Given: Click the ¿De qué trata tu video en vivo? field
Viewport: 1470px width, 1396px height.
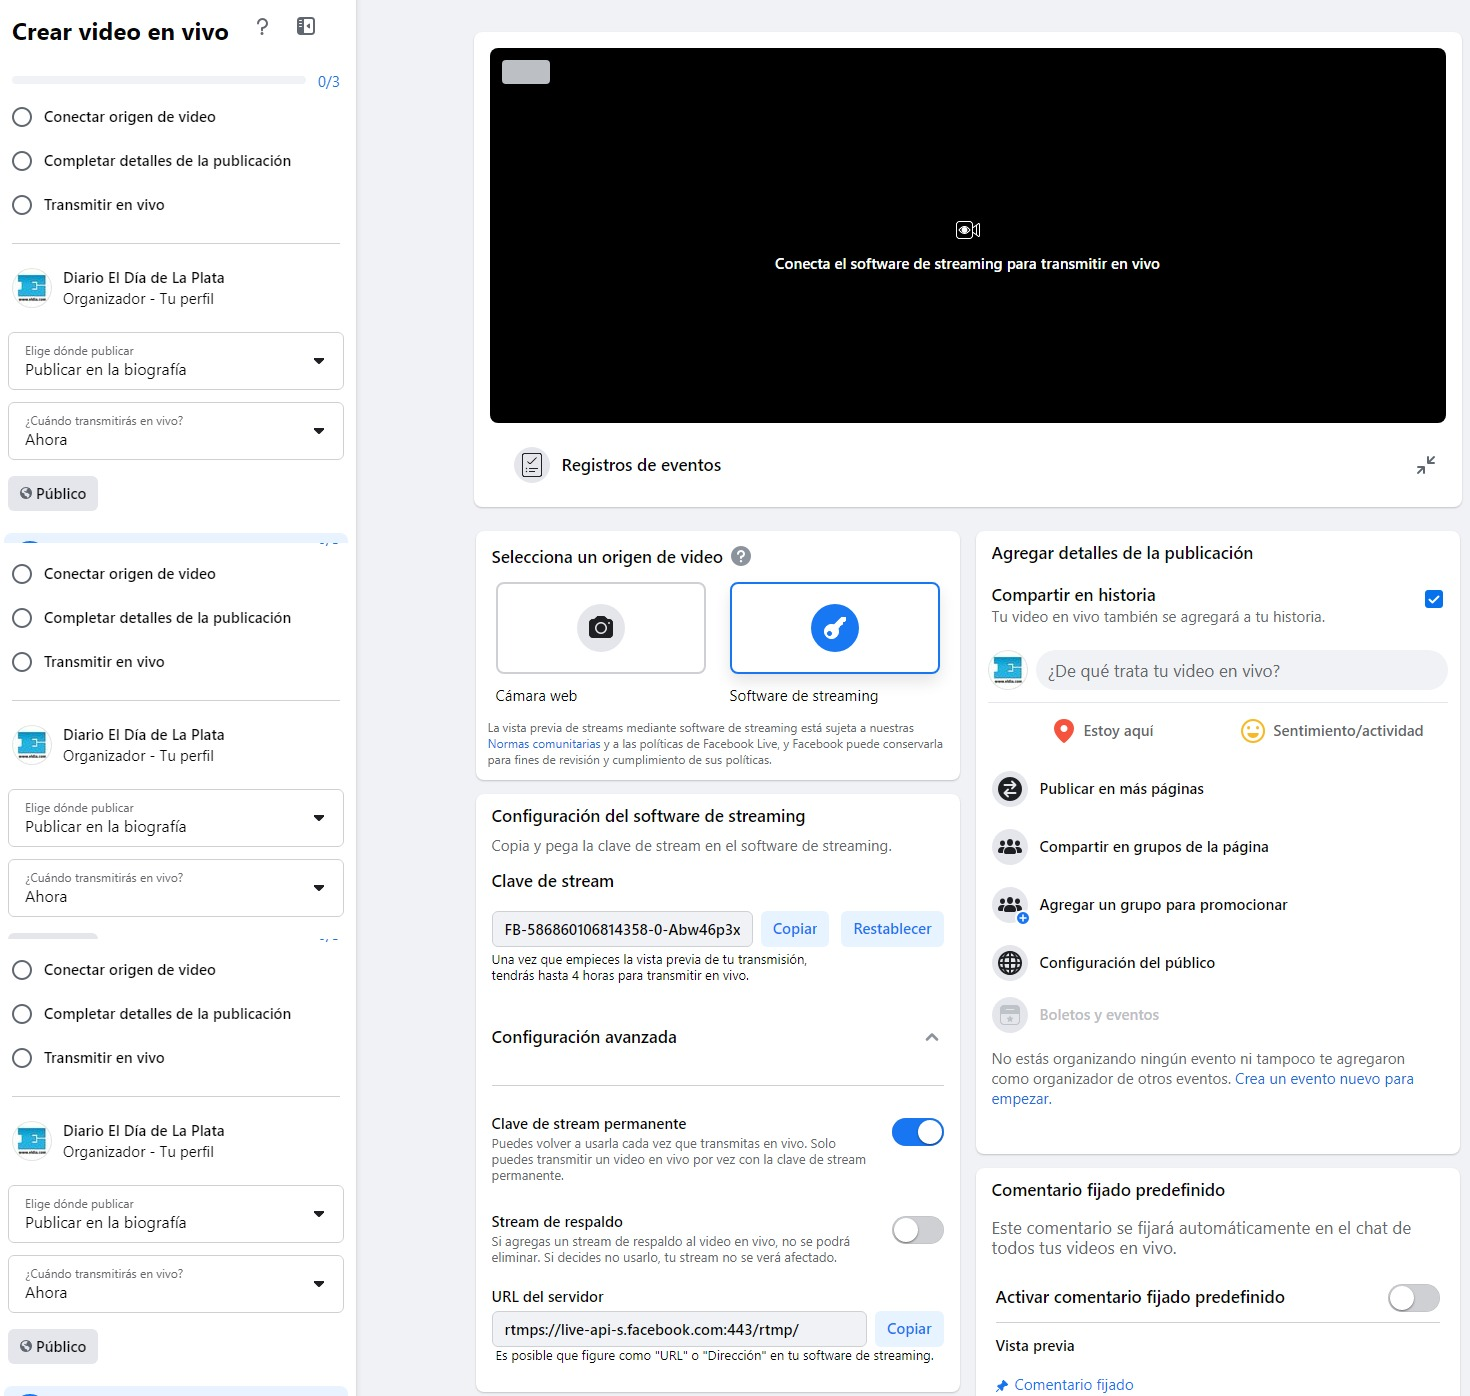Looking at the screenshot, I should coord(1240,671).
